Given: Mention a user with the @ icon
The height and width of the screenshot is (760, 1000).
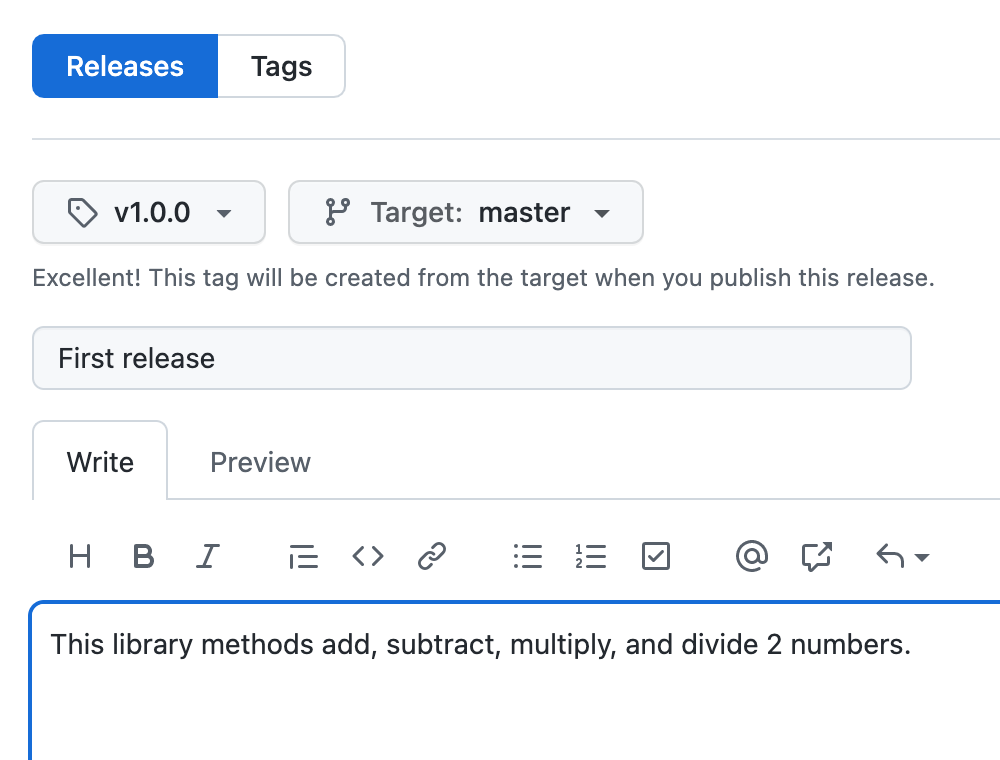Looking at the screenshot, I should pyautogui.click(x=752, y=557).
